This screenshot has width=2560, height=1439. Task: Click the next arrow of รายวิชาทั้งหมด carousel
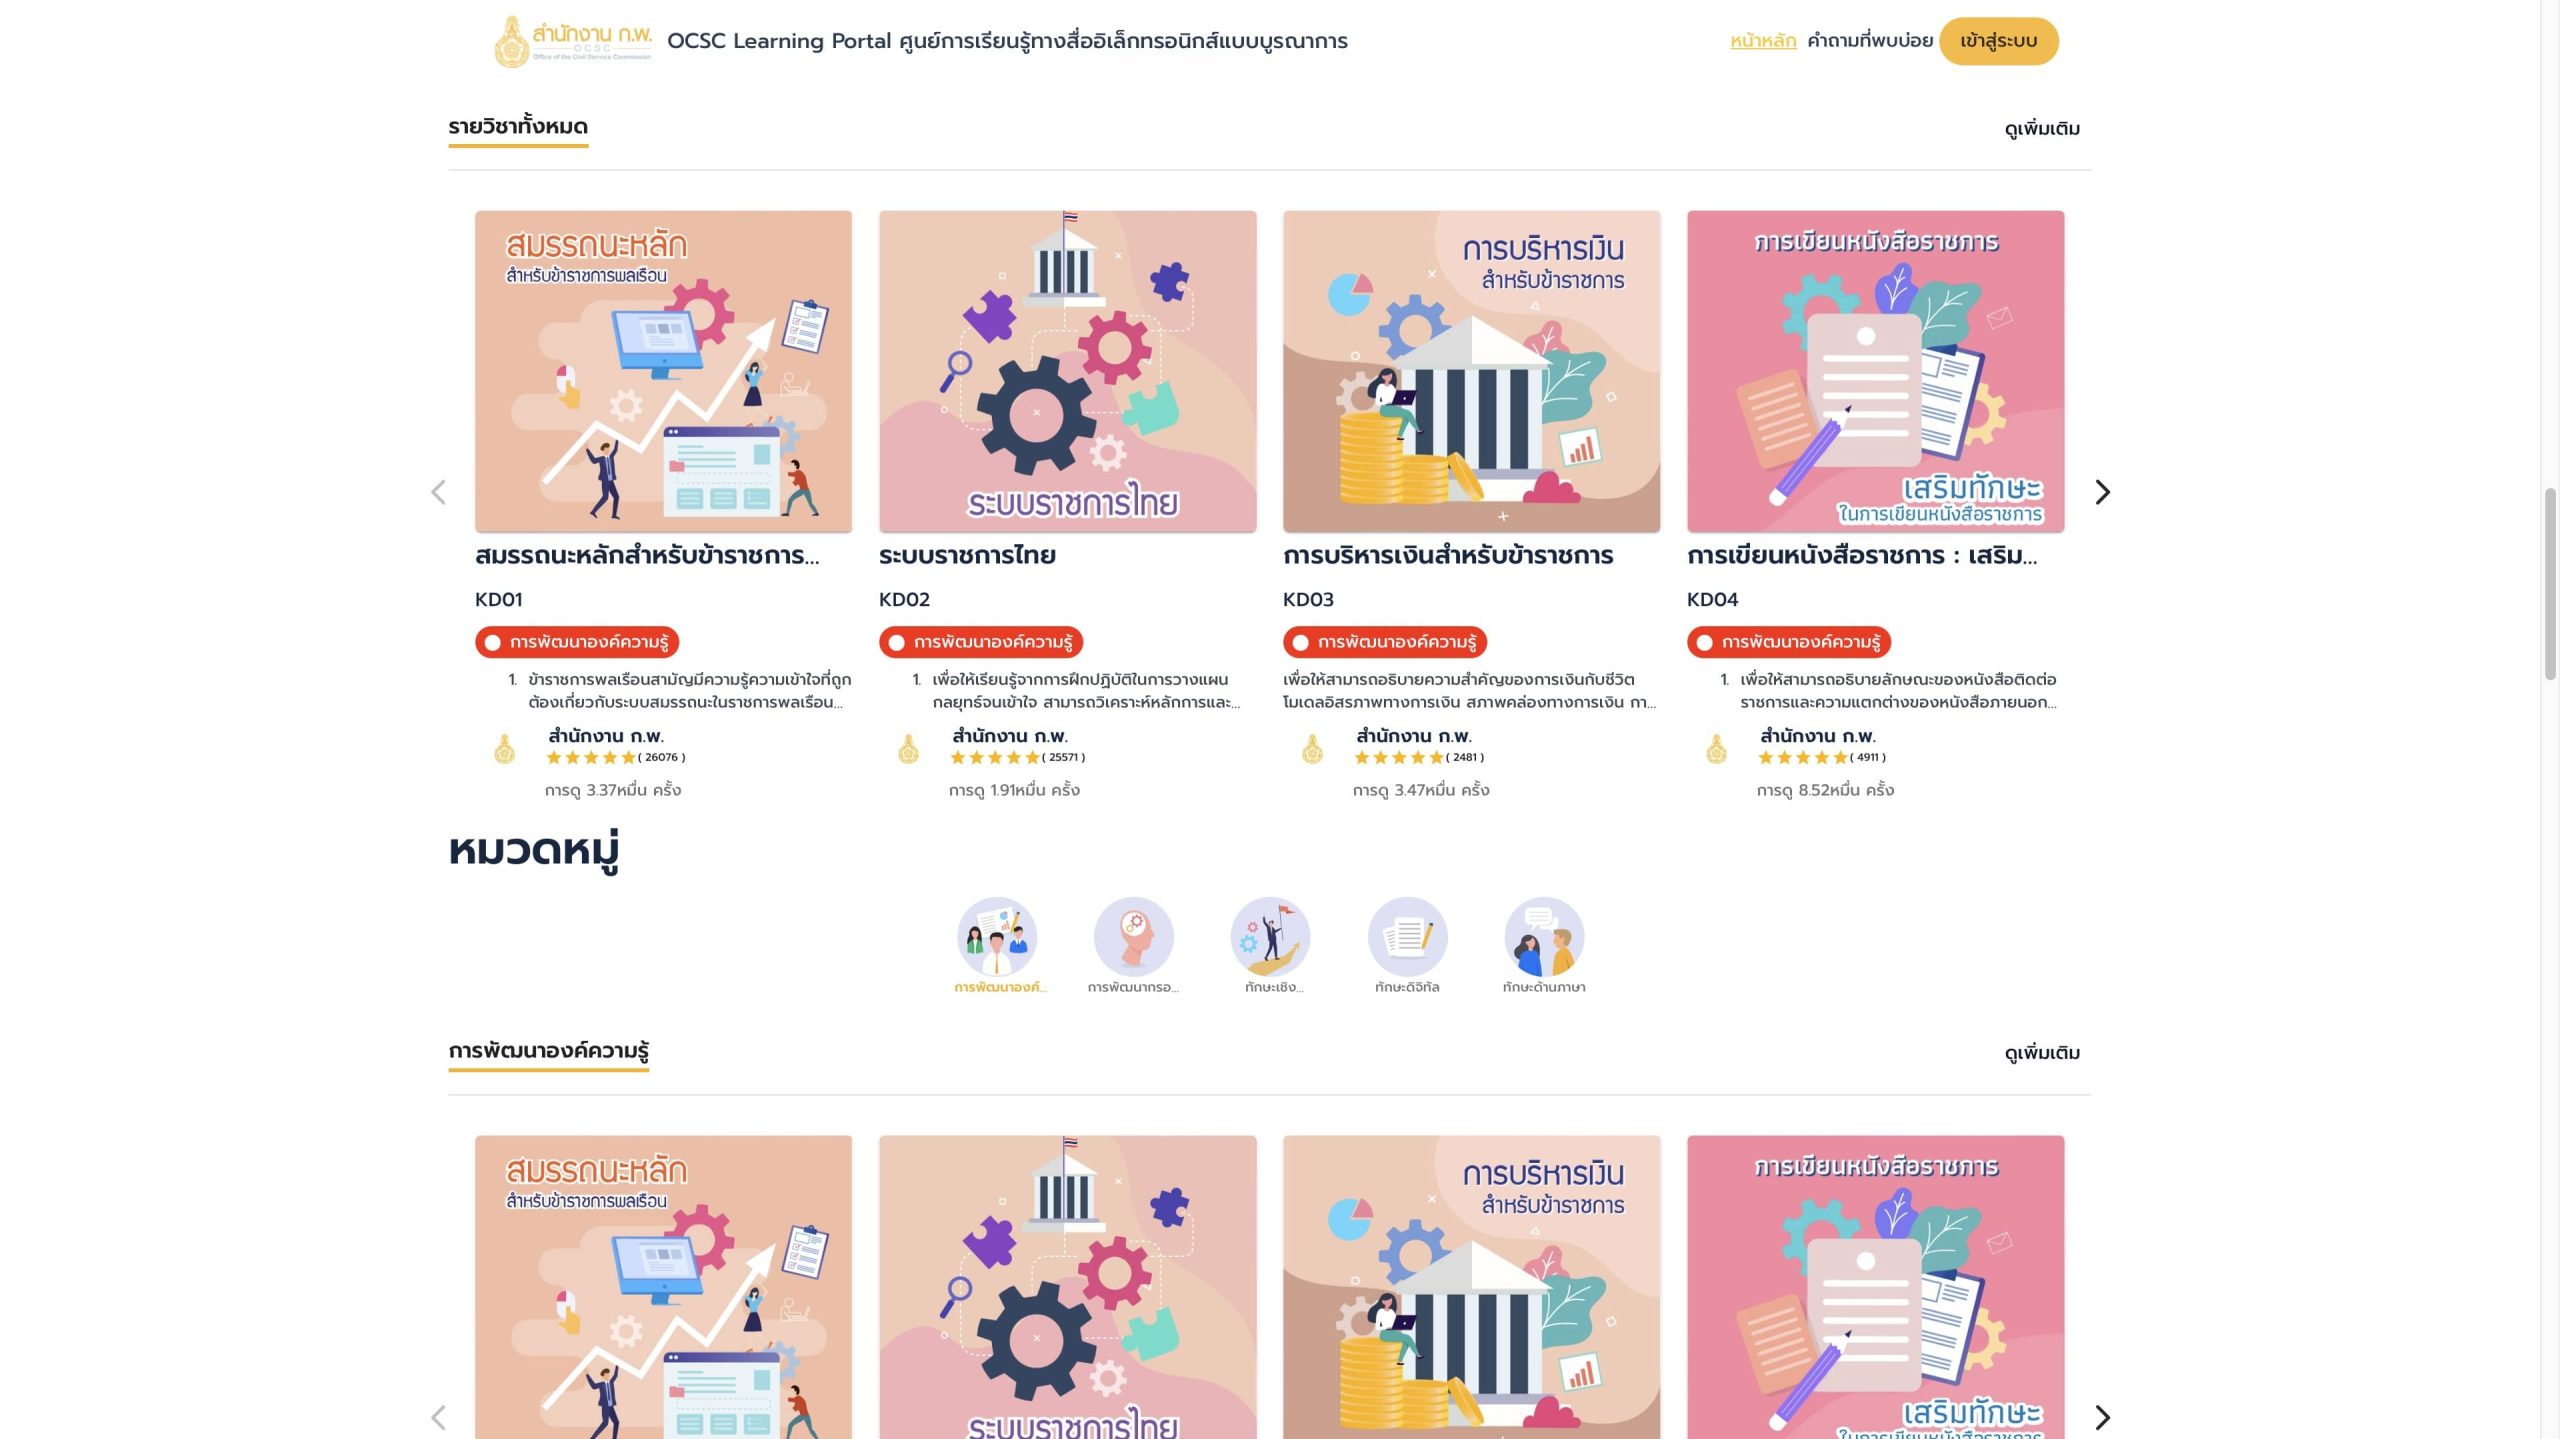click(2102, 492)
